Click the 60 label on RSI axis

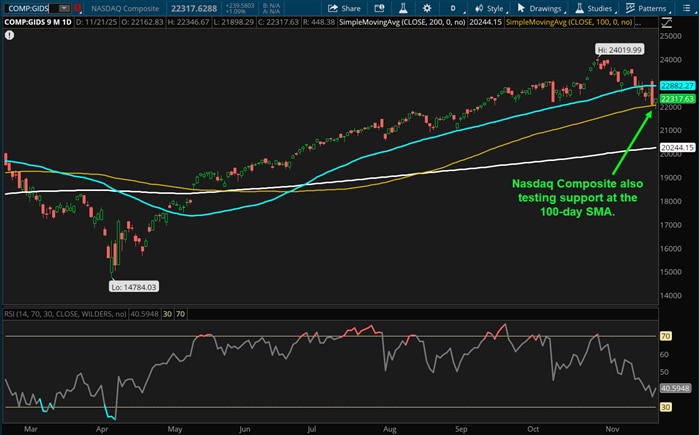click(x=665, y=354)
